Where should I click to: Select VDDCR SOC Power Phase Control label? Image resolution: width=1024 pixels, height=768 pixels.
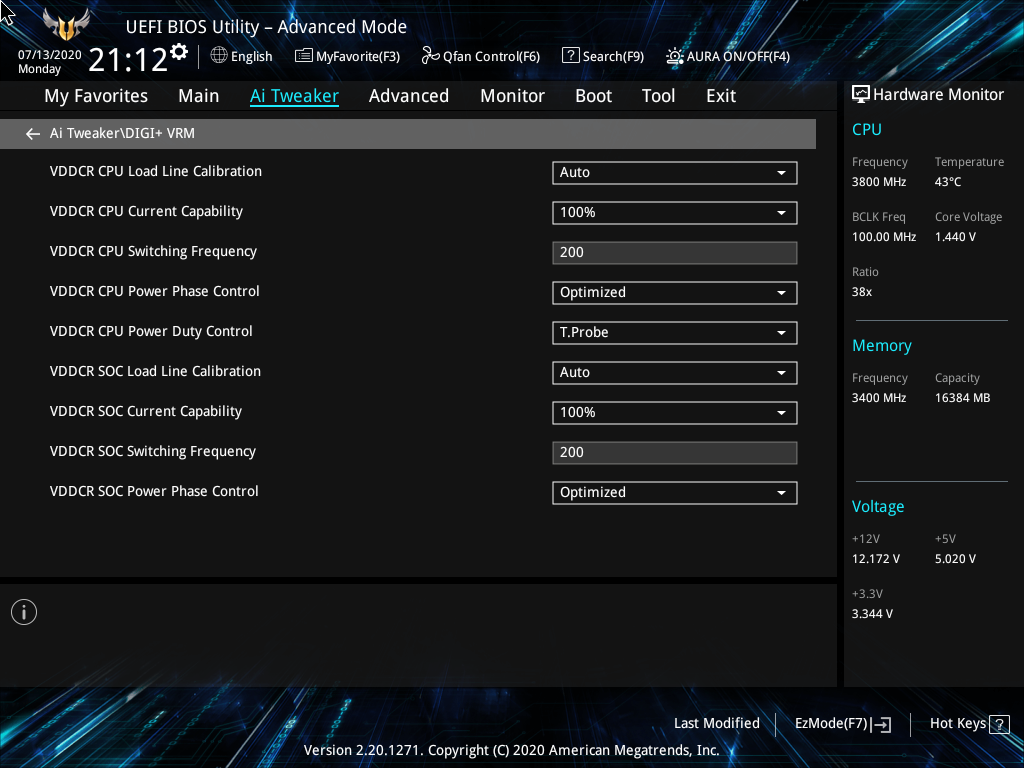pos(154,491)
